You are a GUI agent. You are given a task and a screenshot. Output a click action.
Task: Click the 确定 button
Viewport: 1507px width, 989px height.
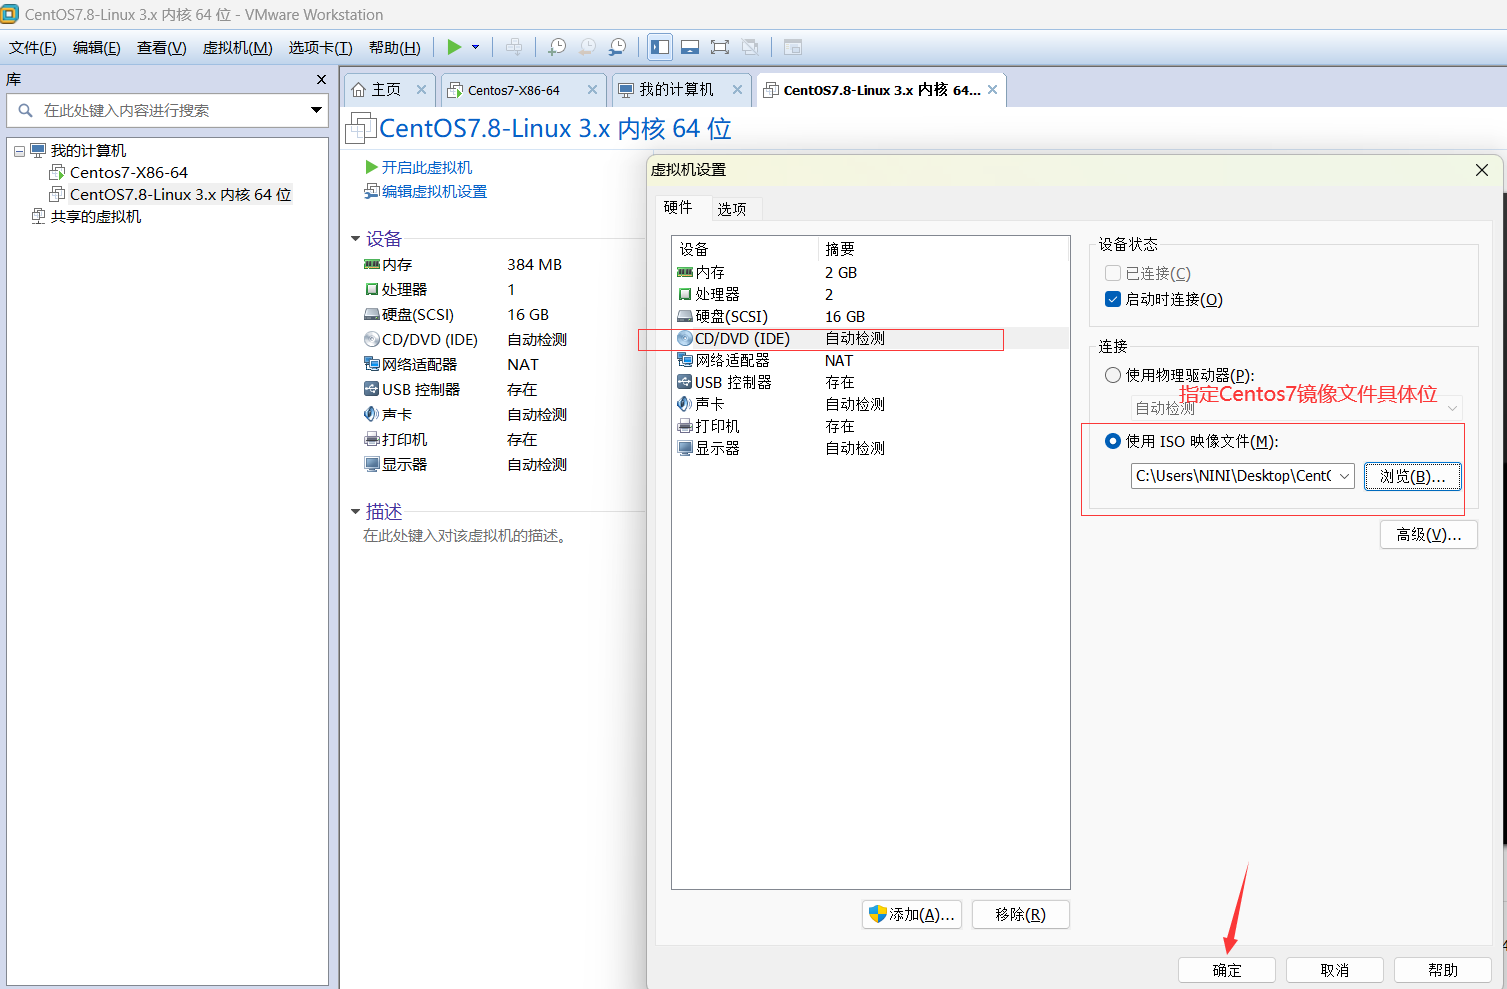(1227, 970)
